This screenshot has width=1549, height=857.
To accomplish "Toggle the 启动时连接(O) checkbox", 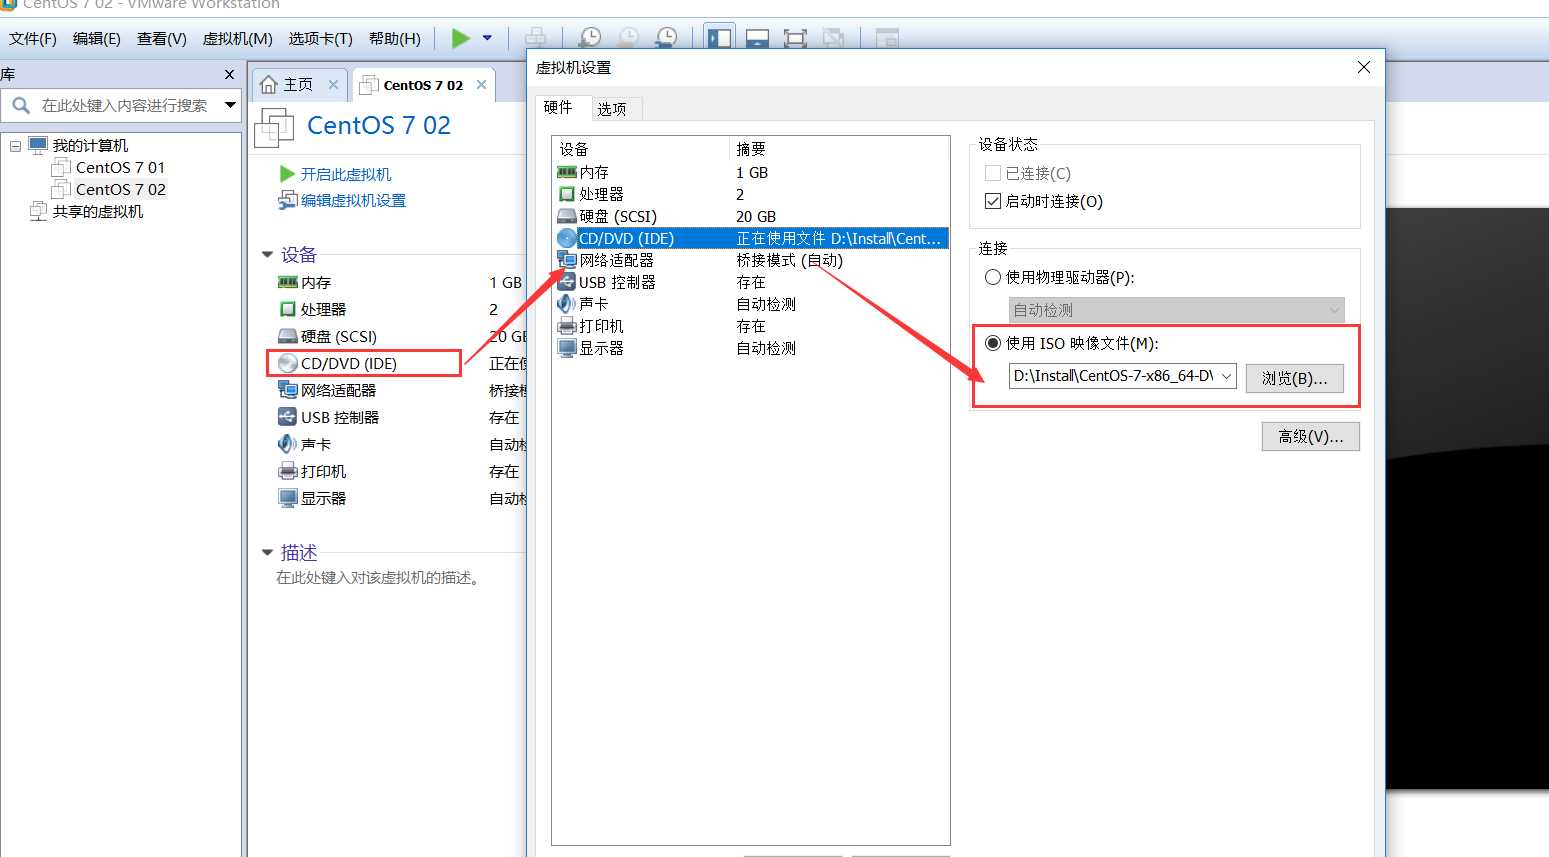I will (993, 201).
